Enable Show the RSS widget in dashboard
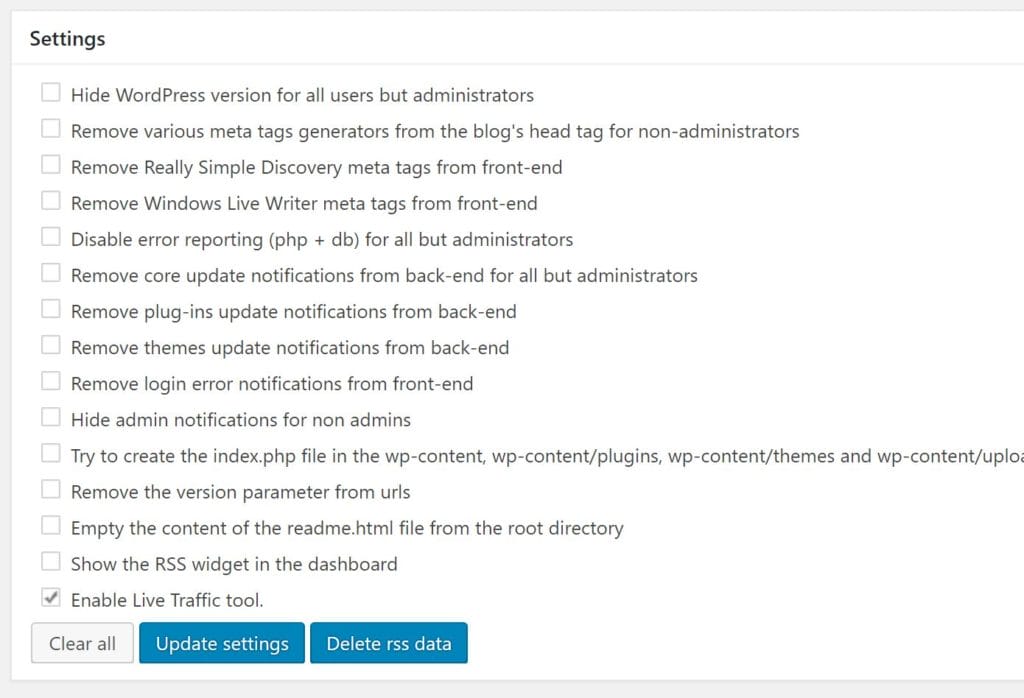This screenshot has width=1024, height=698. [50, 562]
